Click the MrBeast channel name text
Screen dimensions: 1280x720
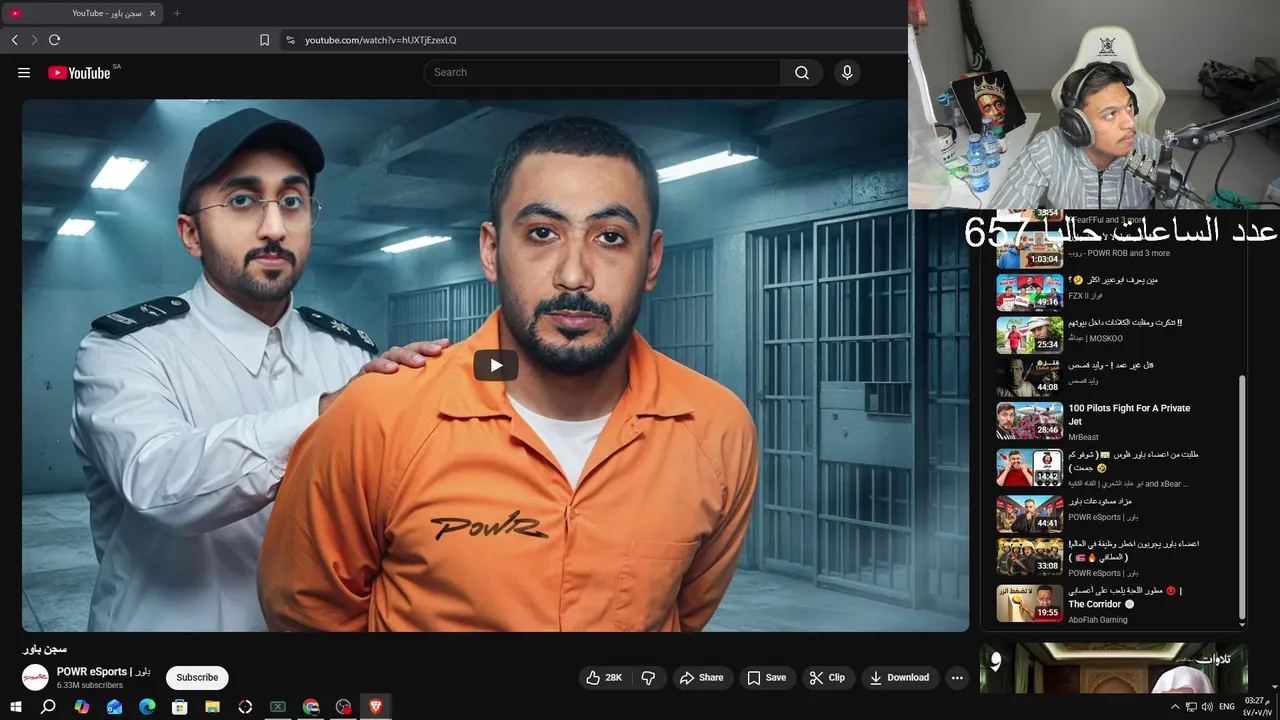point(1083,437)
